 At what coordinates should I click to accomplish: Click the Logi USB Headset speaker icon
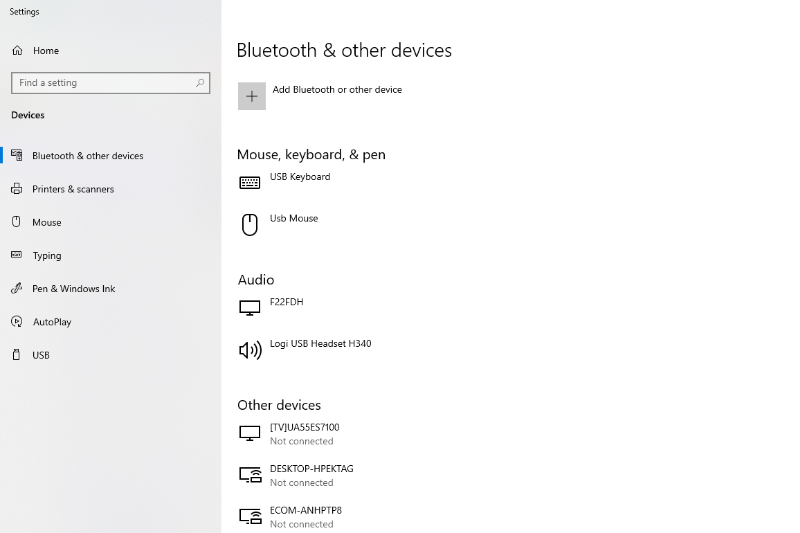250,350
